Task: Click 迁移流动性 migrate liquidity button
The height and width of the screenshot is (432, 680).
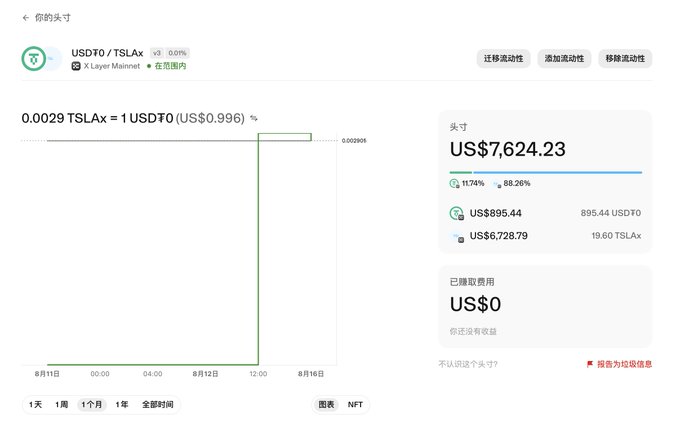Action: (503, 59)
